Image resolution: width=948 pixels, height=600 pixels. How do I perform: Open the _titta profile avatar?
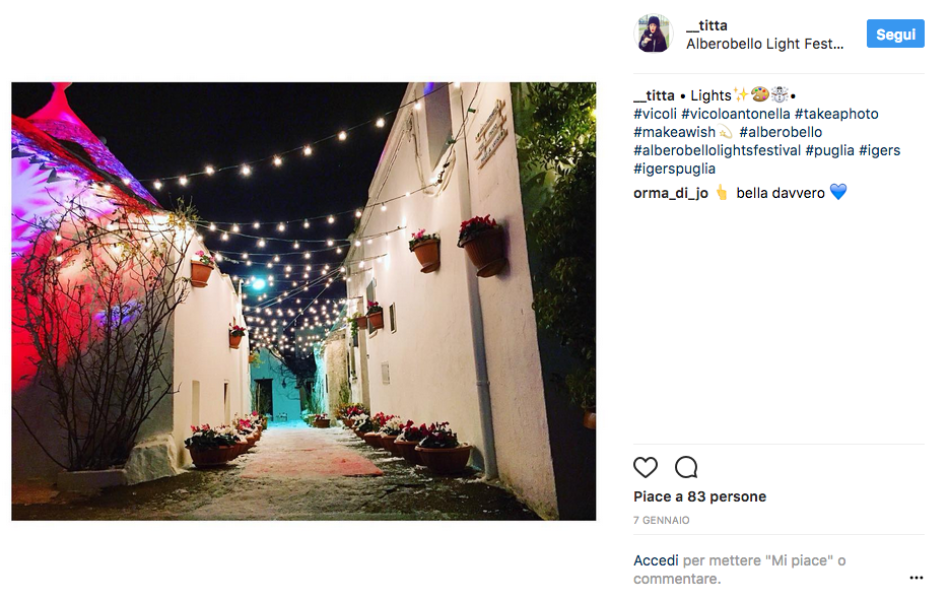(653, 34)
